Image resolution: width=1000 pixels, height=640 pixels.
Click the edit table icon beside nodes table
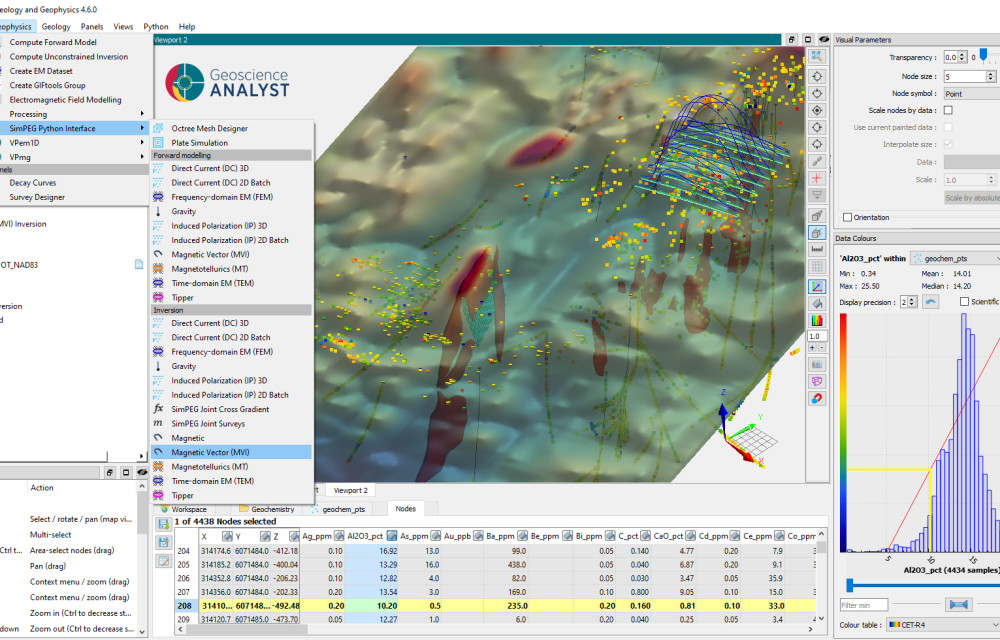point(163,560)
